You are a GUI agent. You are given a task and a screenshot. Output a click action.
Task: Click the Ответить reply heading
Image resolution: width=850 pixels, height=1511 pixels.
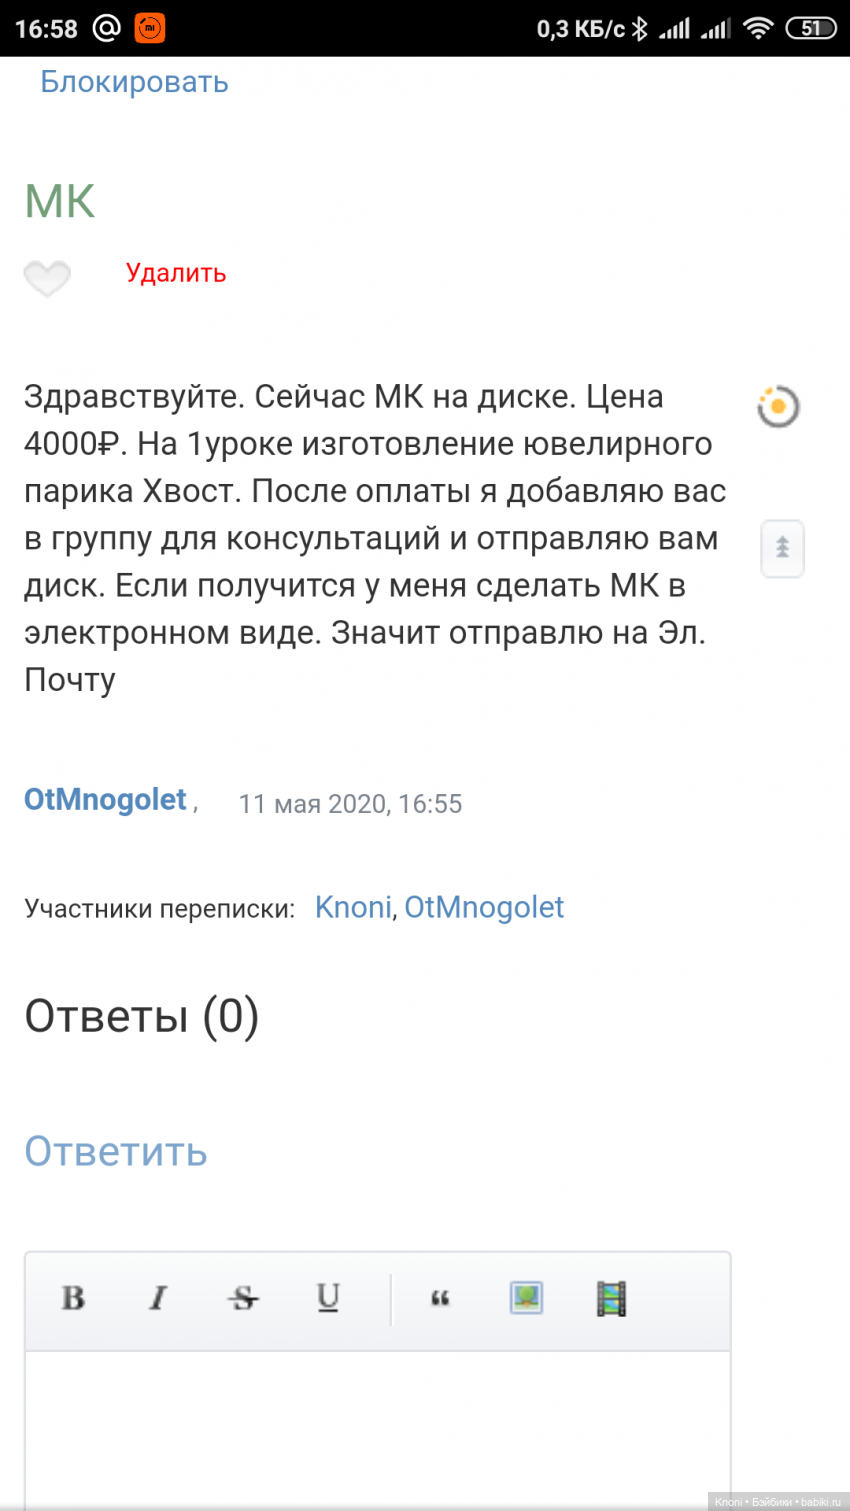pyautogui.click(x=116, y=1152)
